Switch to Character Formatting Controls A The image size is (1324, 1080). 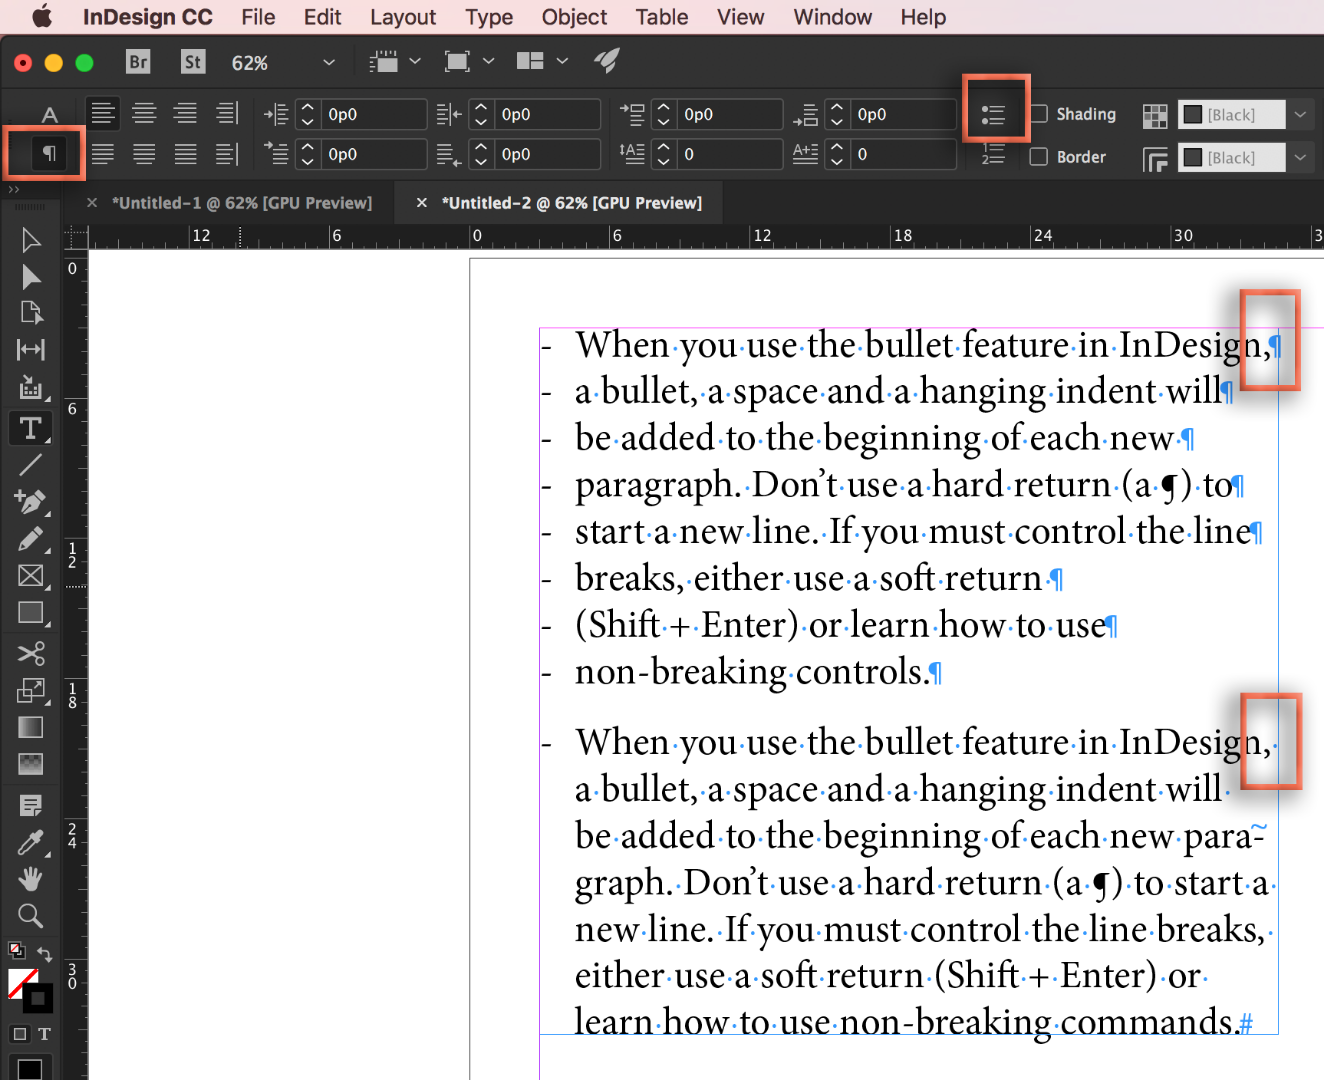coord(49,114)
